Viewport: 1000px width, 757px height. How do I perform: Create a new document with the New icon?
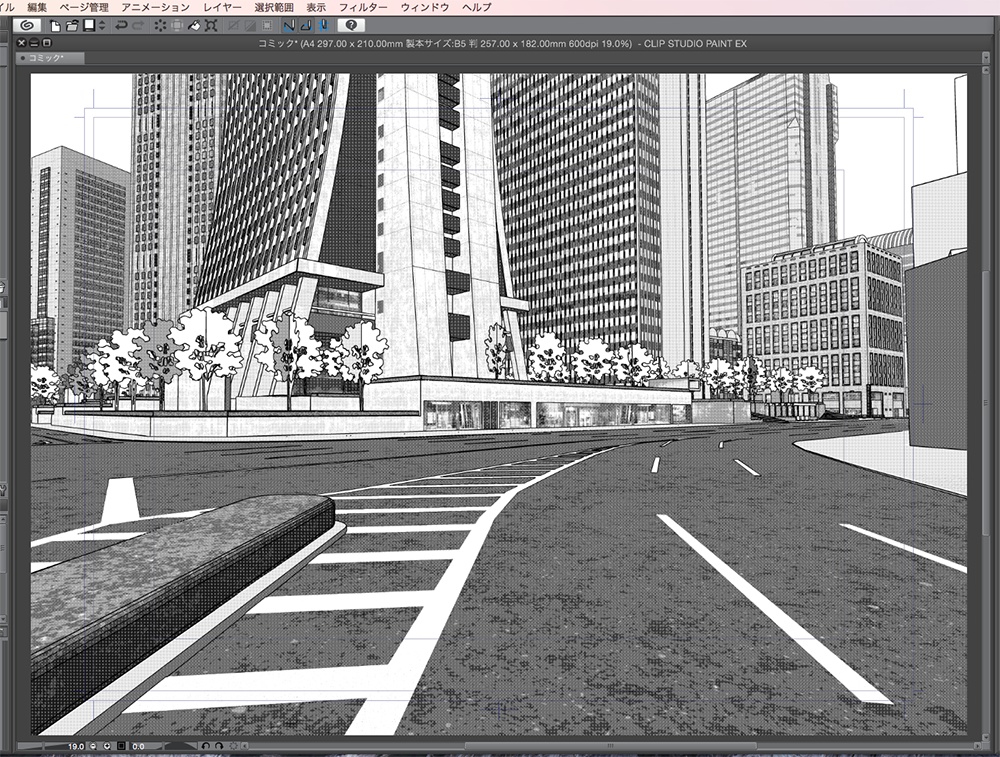tap(55, 26)
